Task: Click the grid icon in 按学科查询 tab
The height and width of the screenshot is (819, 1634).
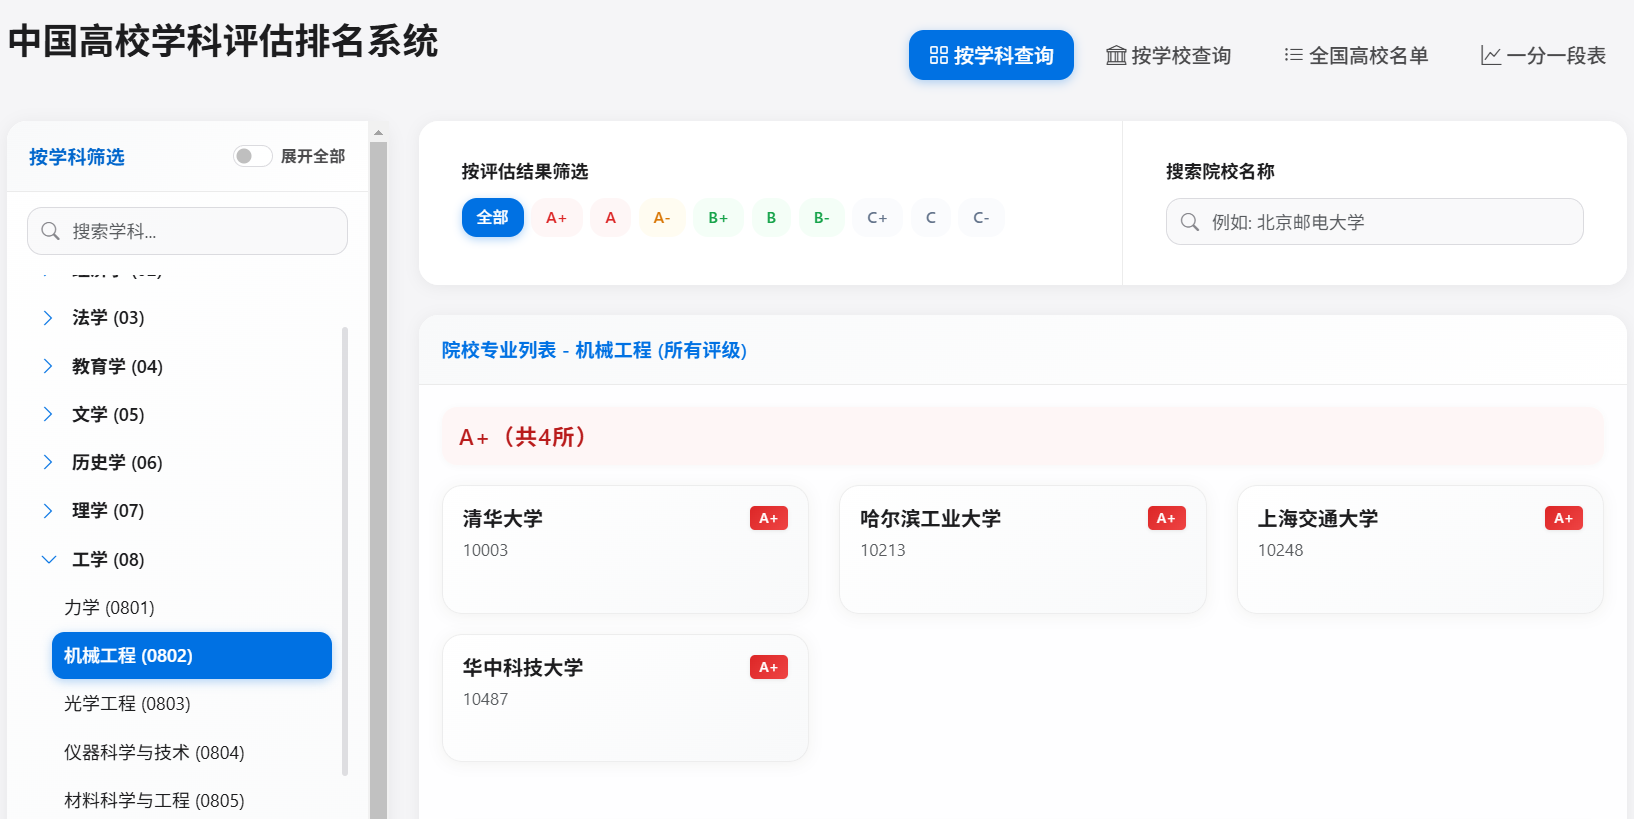Action: click(x=938, y=56)
